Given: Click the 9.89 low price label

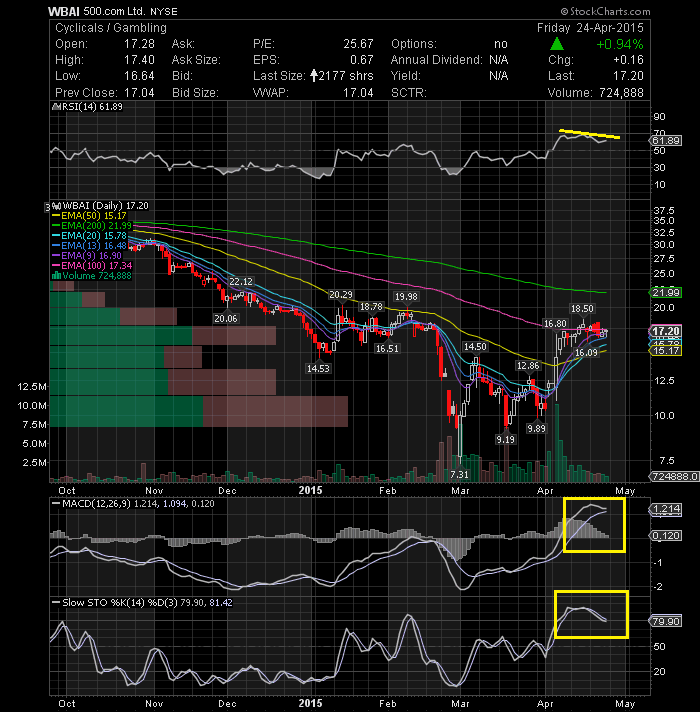Looking at the screenshot, I should point(536,428).
